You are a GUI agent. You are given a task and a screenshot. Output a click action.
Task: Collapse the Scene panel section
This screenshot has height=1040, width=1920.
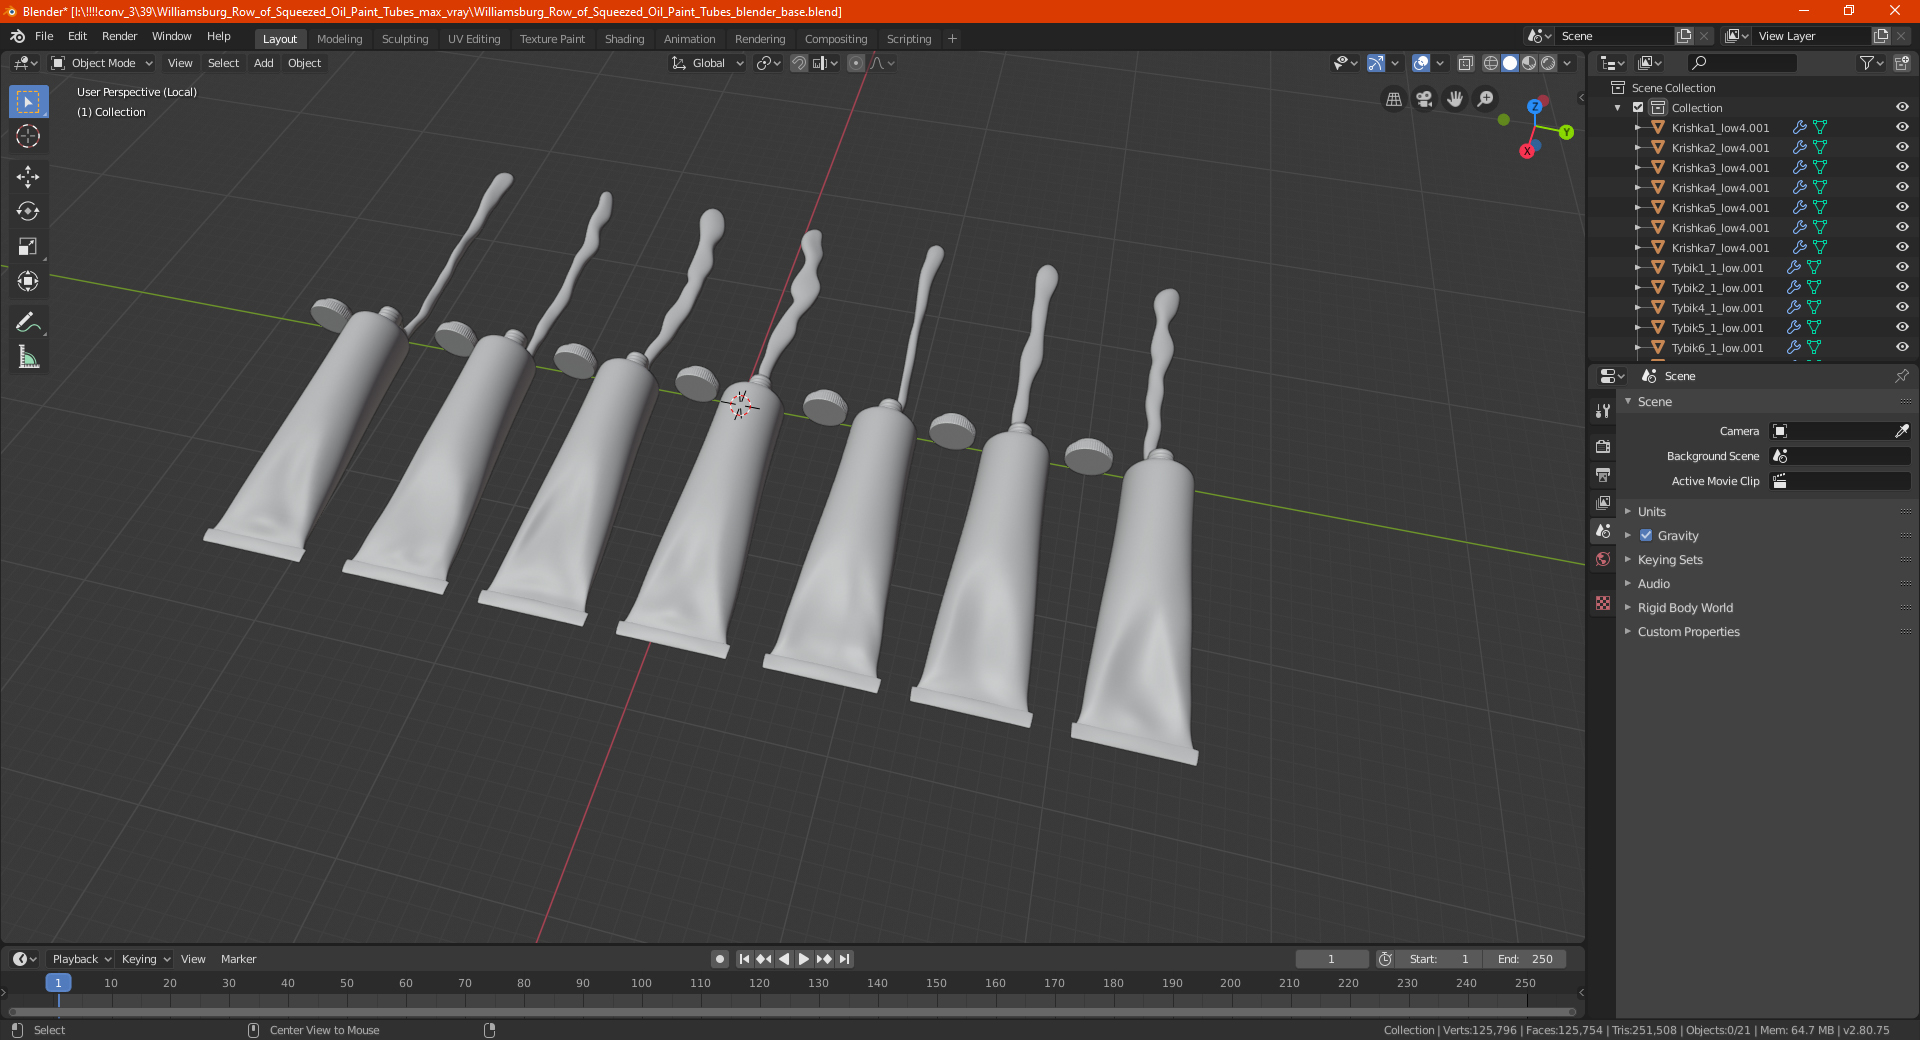(1628, 402)
